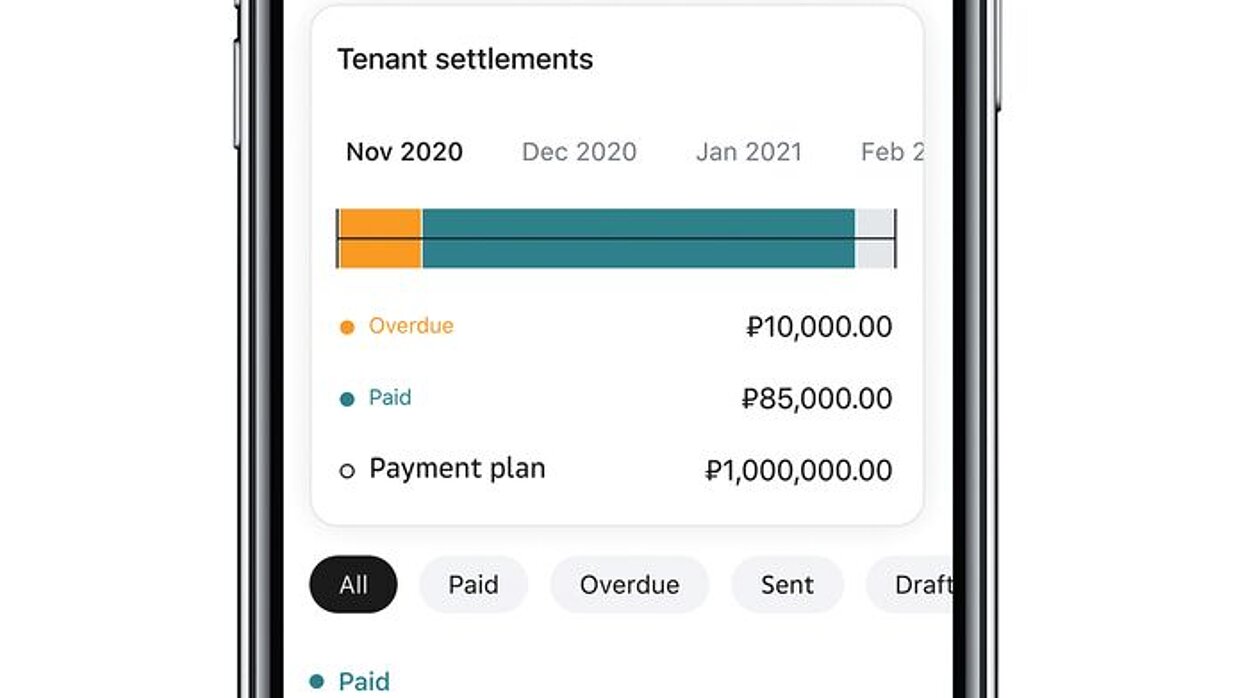Filter invoices by Paid chip
Image resolution: width=1240 pixels, height=698 pixels.
coord(473,585)
